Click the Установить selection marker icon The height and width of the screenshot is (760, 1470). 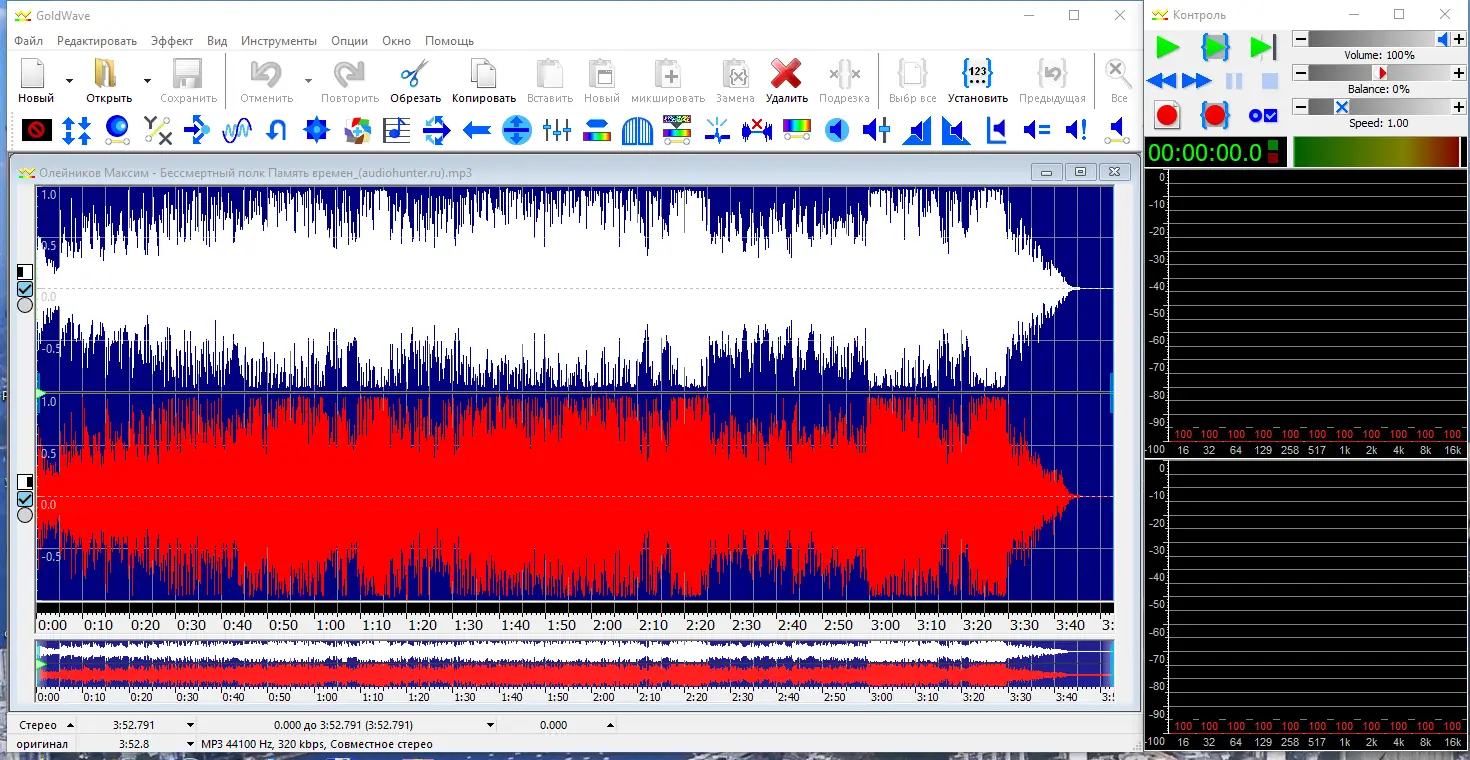click(x=977, y=76)
